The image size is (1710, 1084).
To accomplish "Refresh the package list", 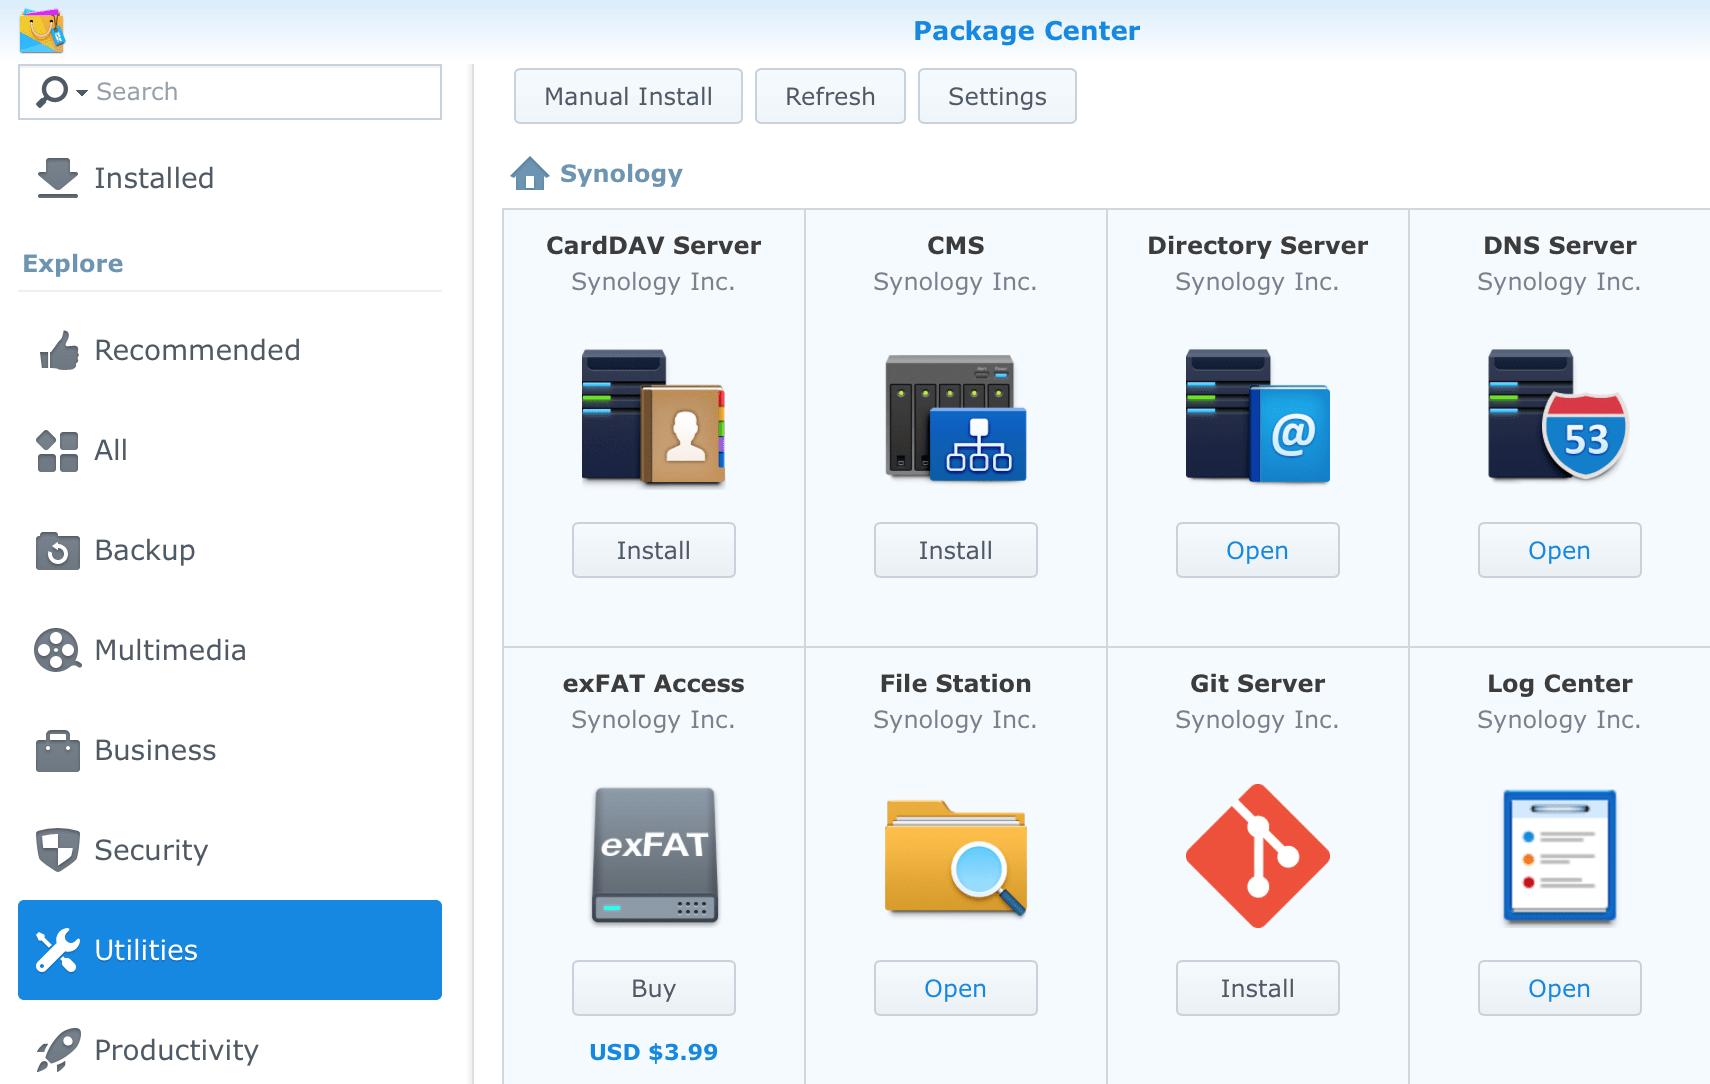I will click(830, 96).
